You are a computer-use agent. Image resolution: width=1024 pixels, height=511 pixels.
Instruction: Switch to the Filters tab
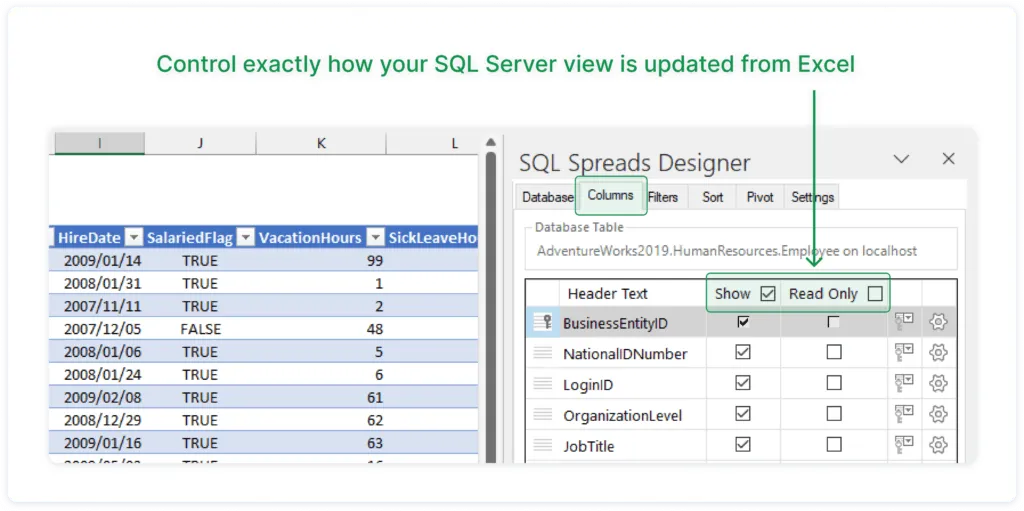click(x=663, y=197)
